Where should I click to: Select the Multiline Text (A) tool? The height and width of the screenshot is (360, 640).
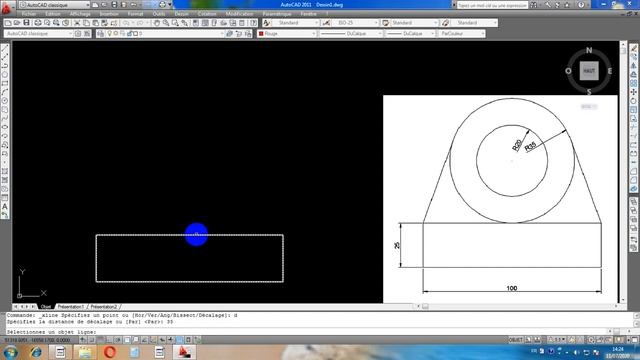pyautogui.click(x=5, y=207)
